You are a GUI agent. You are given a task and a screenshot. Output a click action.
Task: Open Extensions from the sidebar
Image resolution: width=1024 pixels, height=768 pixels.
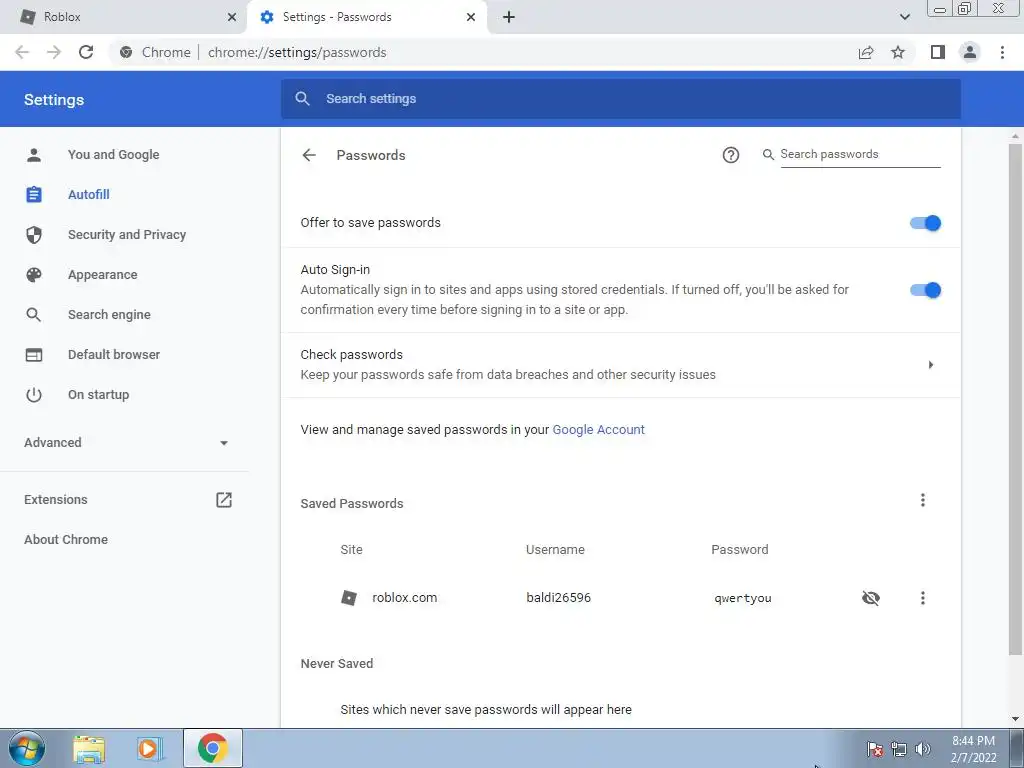(x=56, y=500)
